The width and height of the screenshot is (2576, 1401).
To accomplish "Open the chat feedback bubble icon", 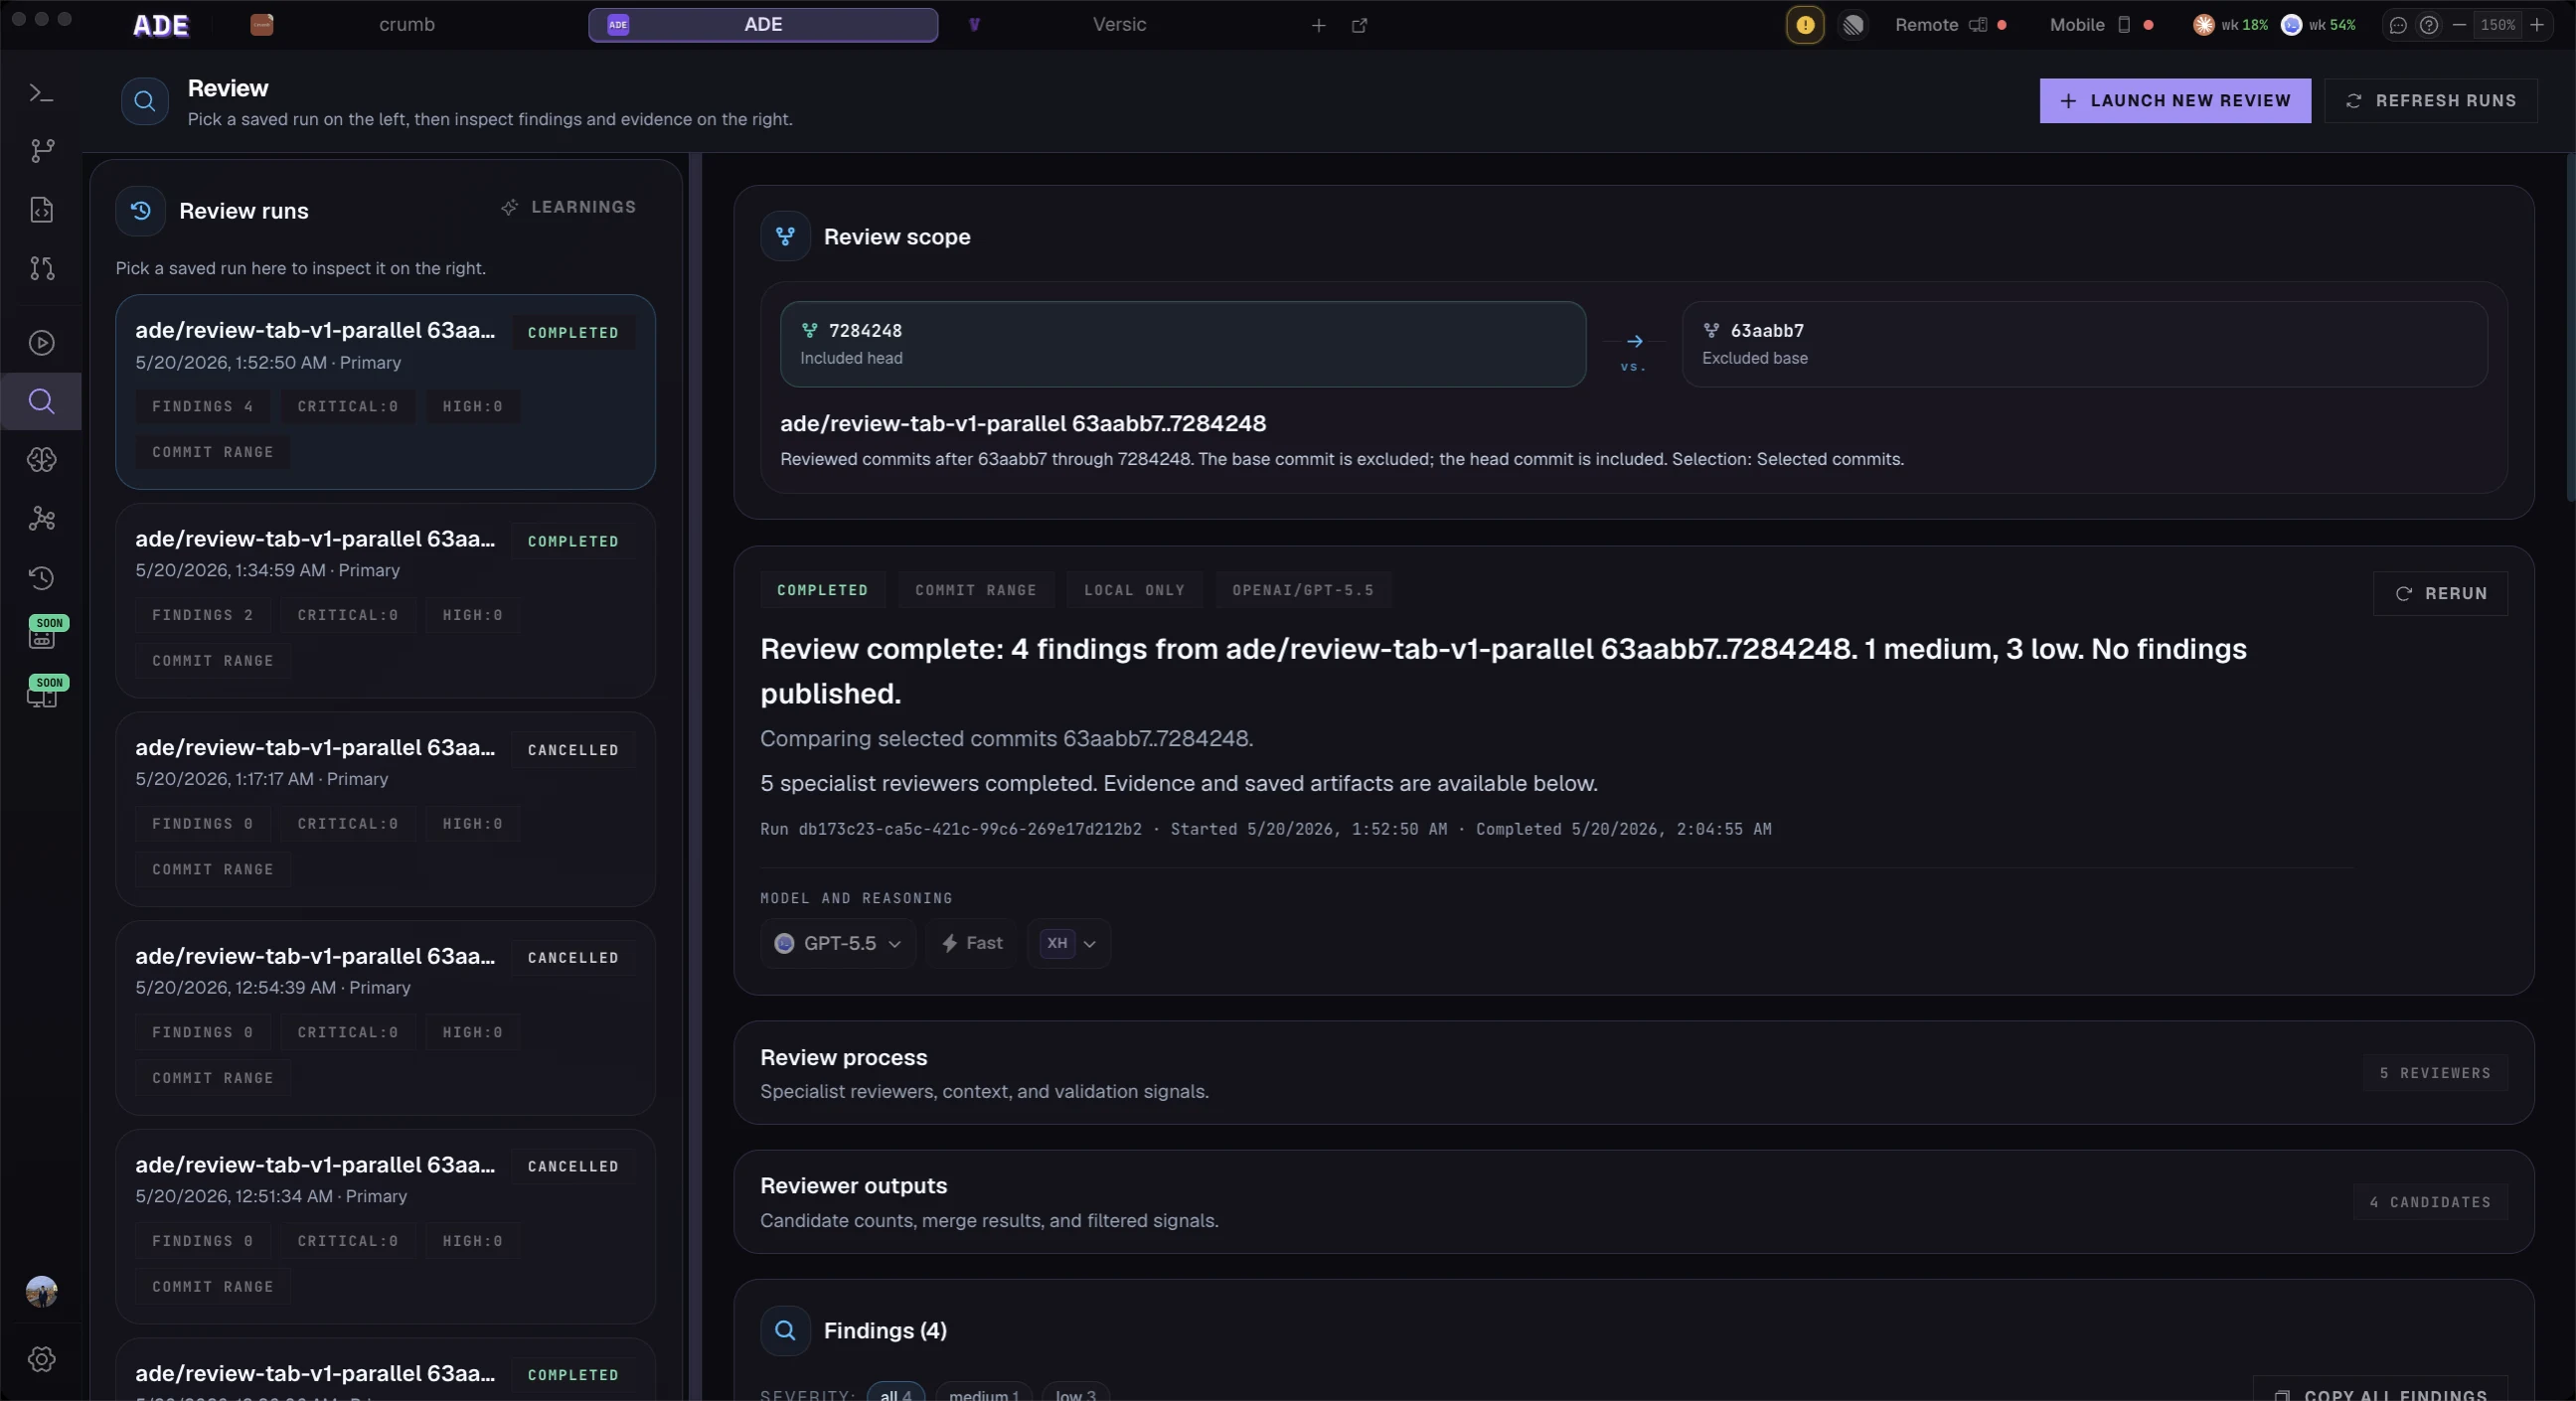I will pos(2398,25).
